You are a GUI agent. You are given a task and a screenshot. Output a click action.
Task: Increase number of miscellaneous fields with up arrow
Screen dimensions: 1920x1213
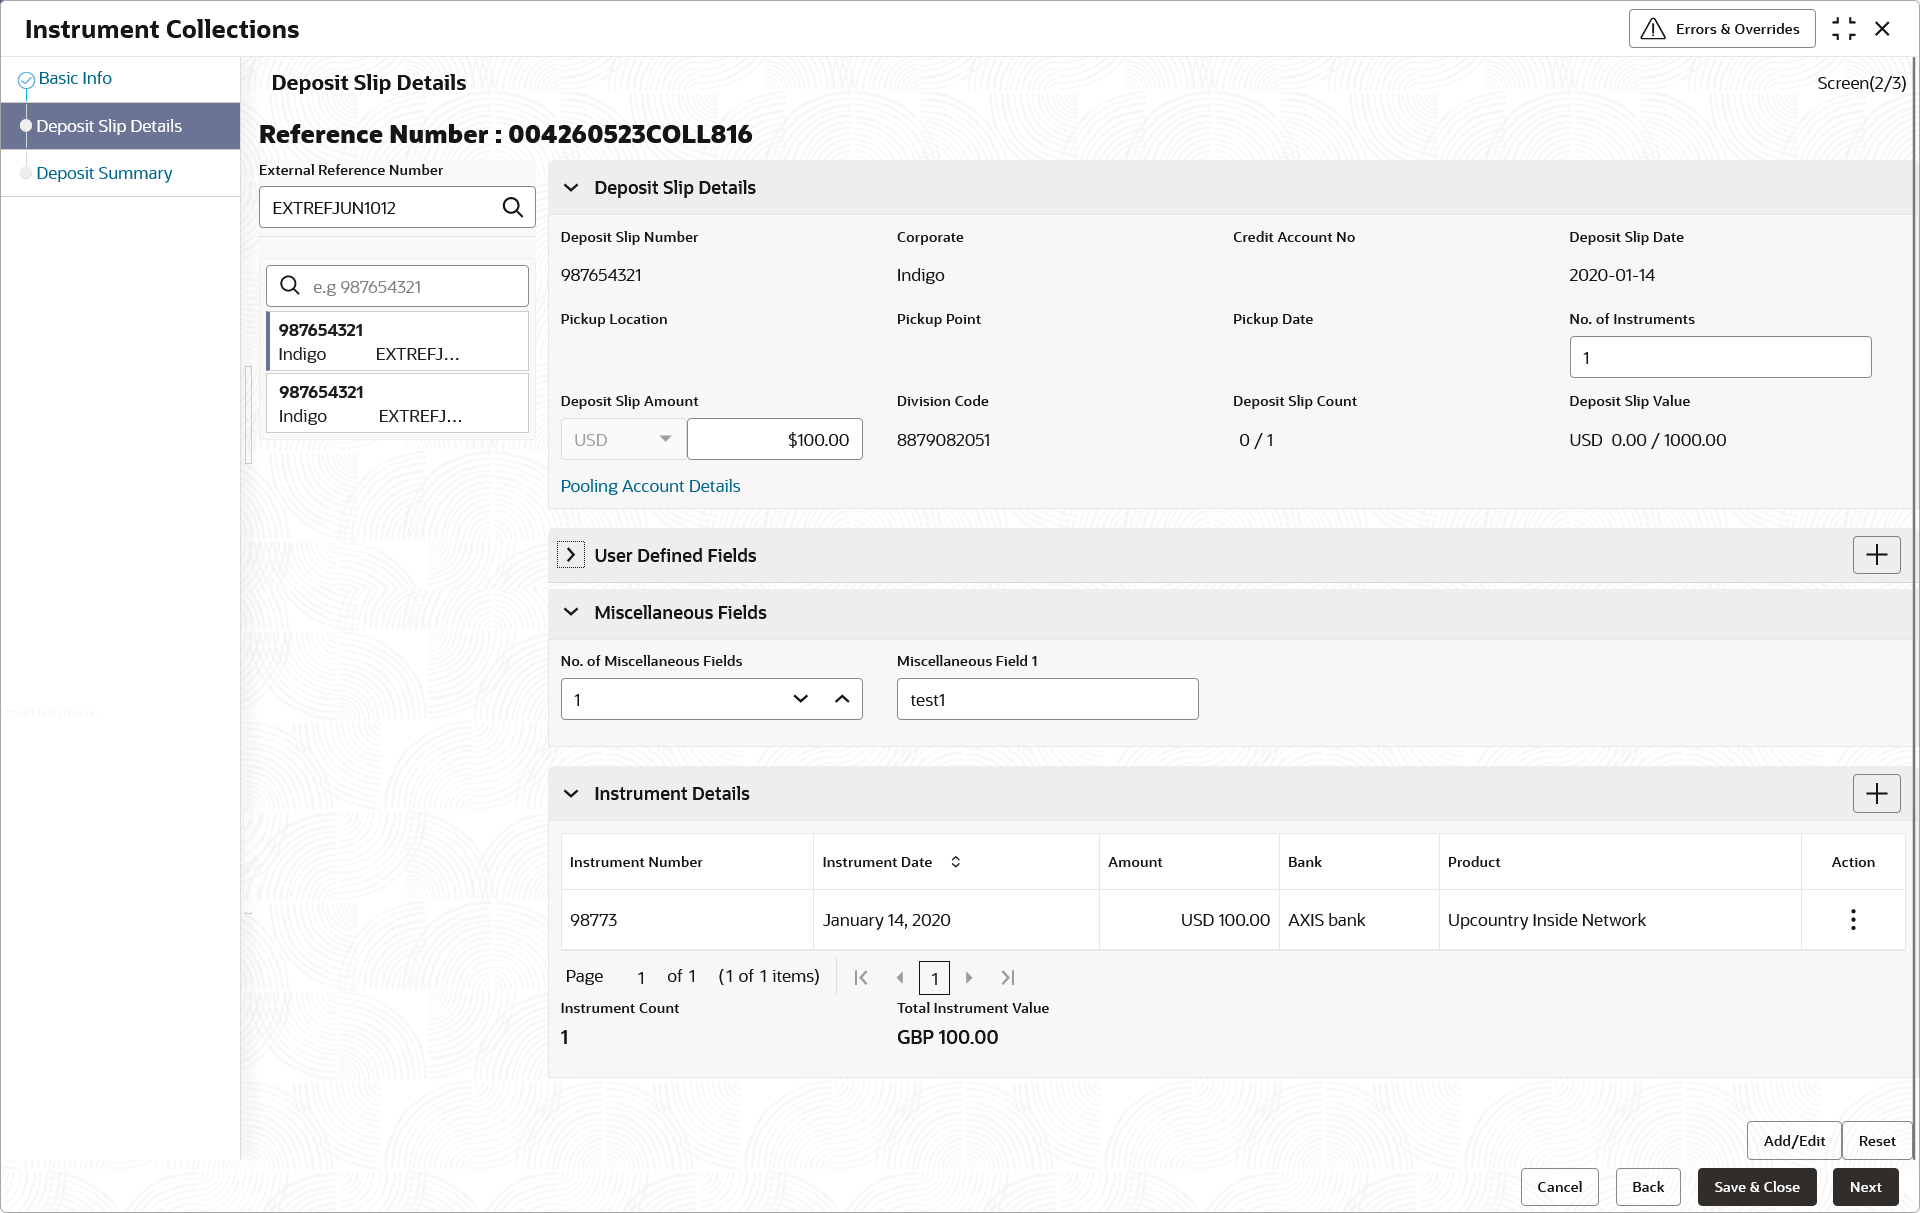click(842, 699)
